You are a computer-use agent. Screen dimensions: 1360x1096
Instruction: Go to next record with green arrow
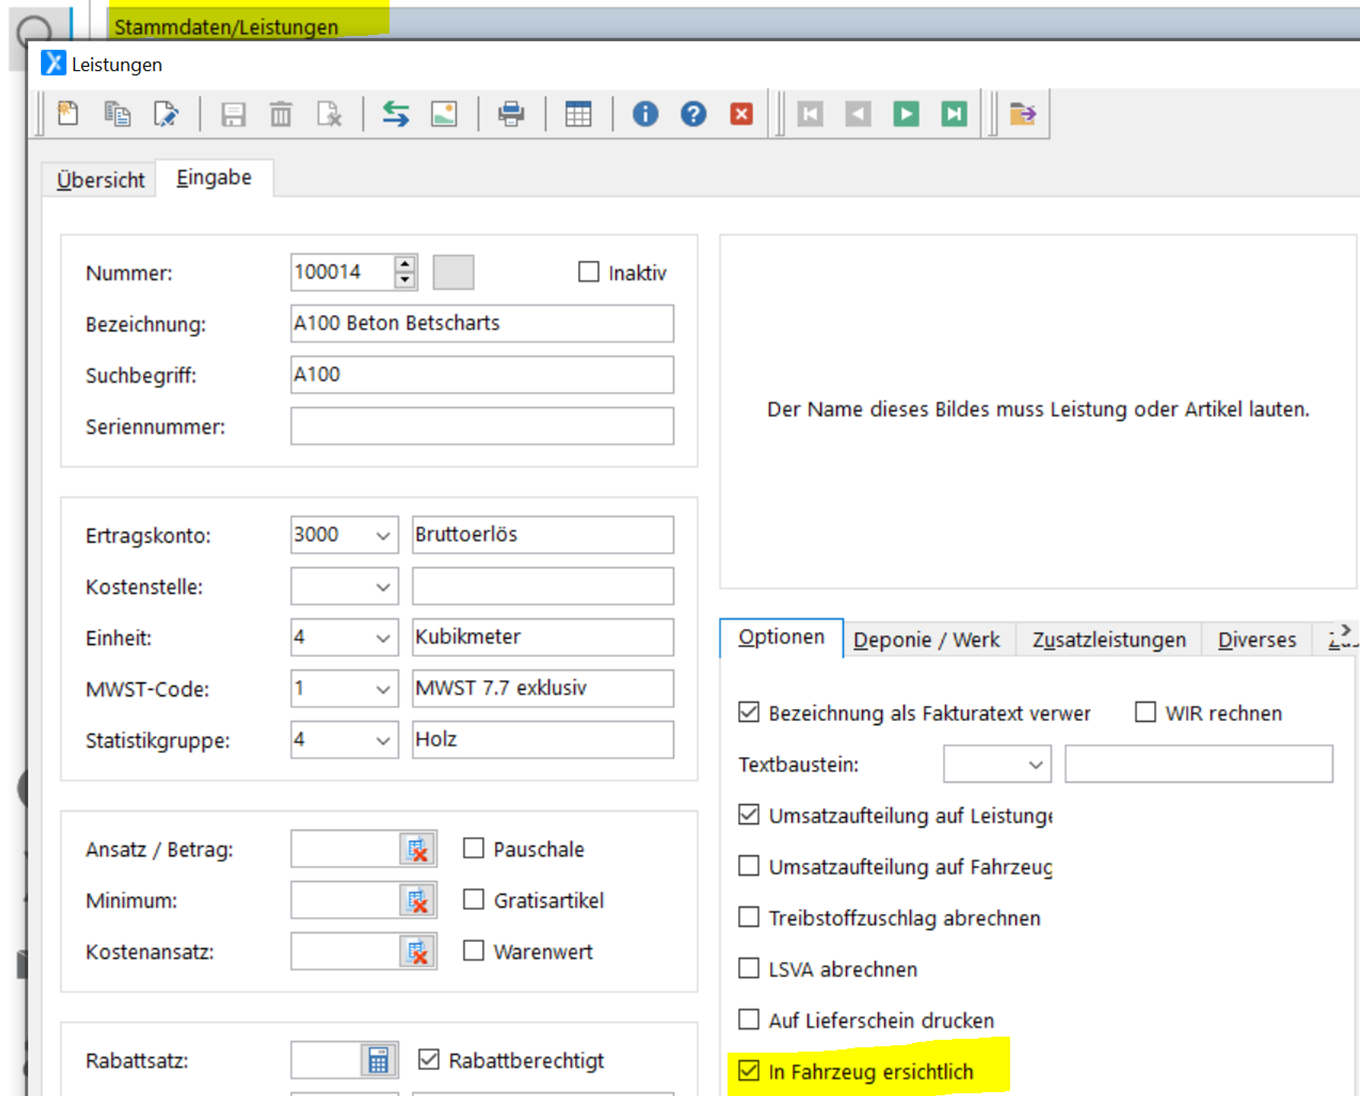click(x=906, y=114)
